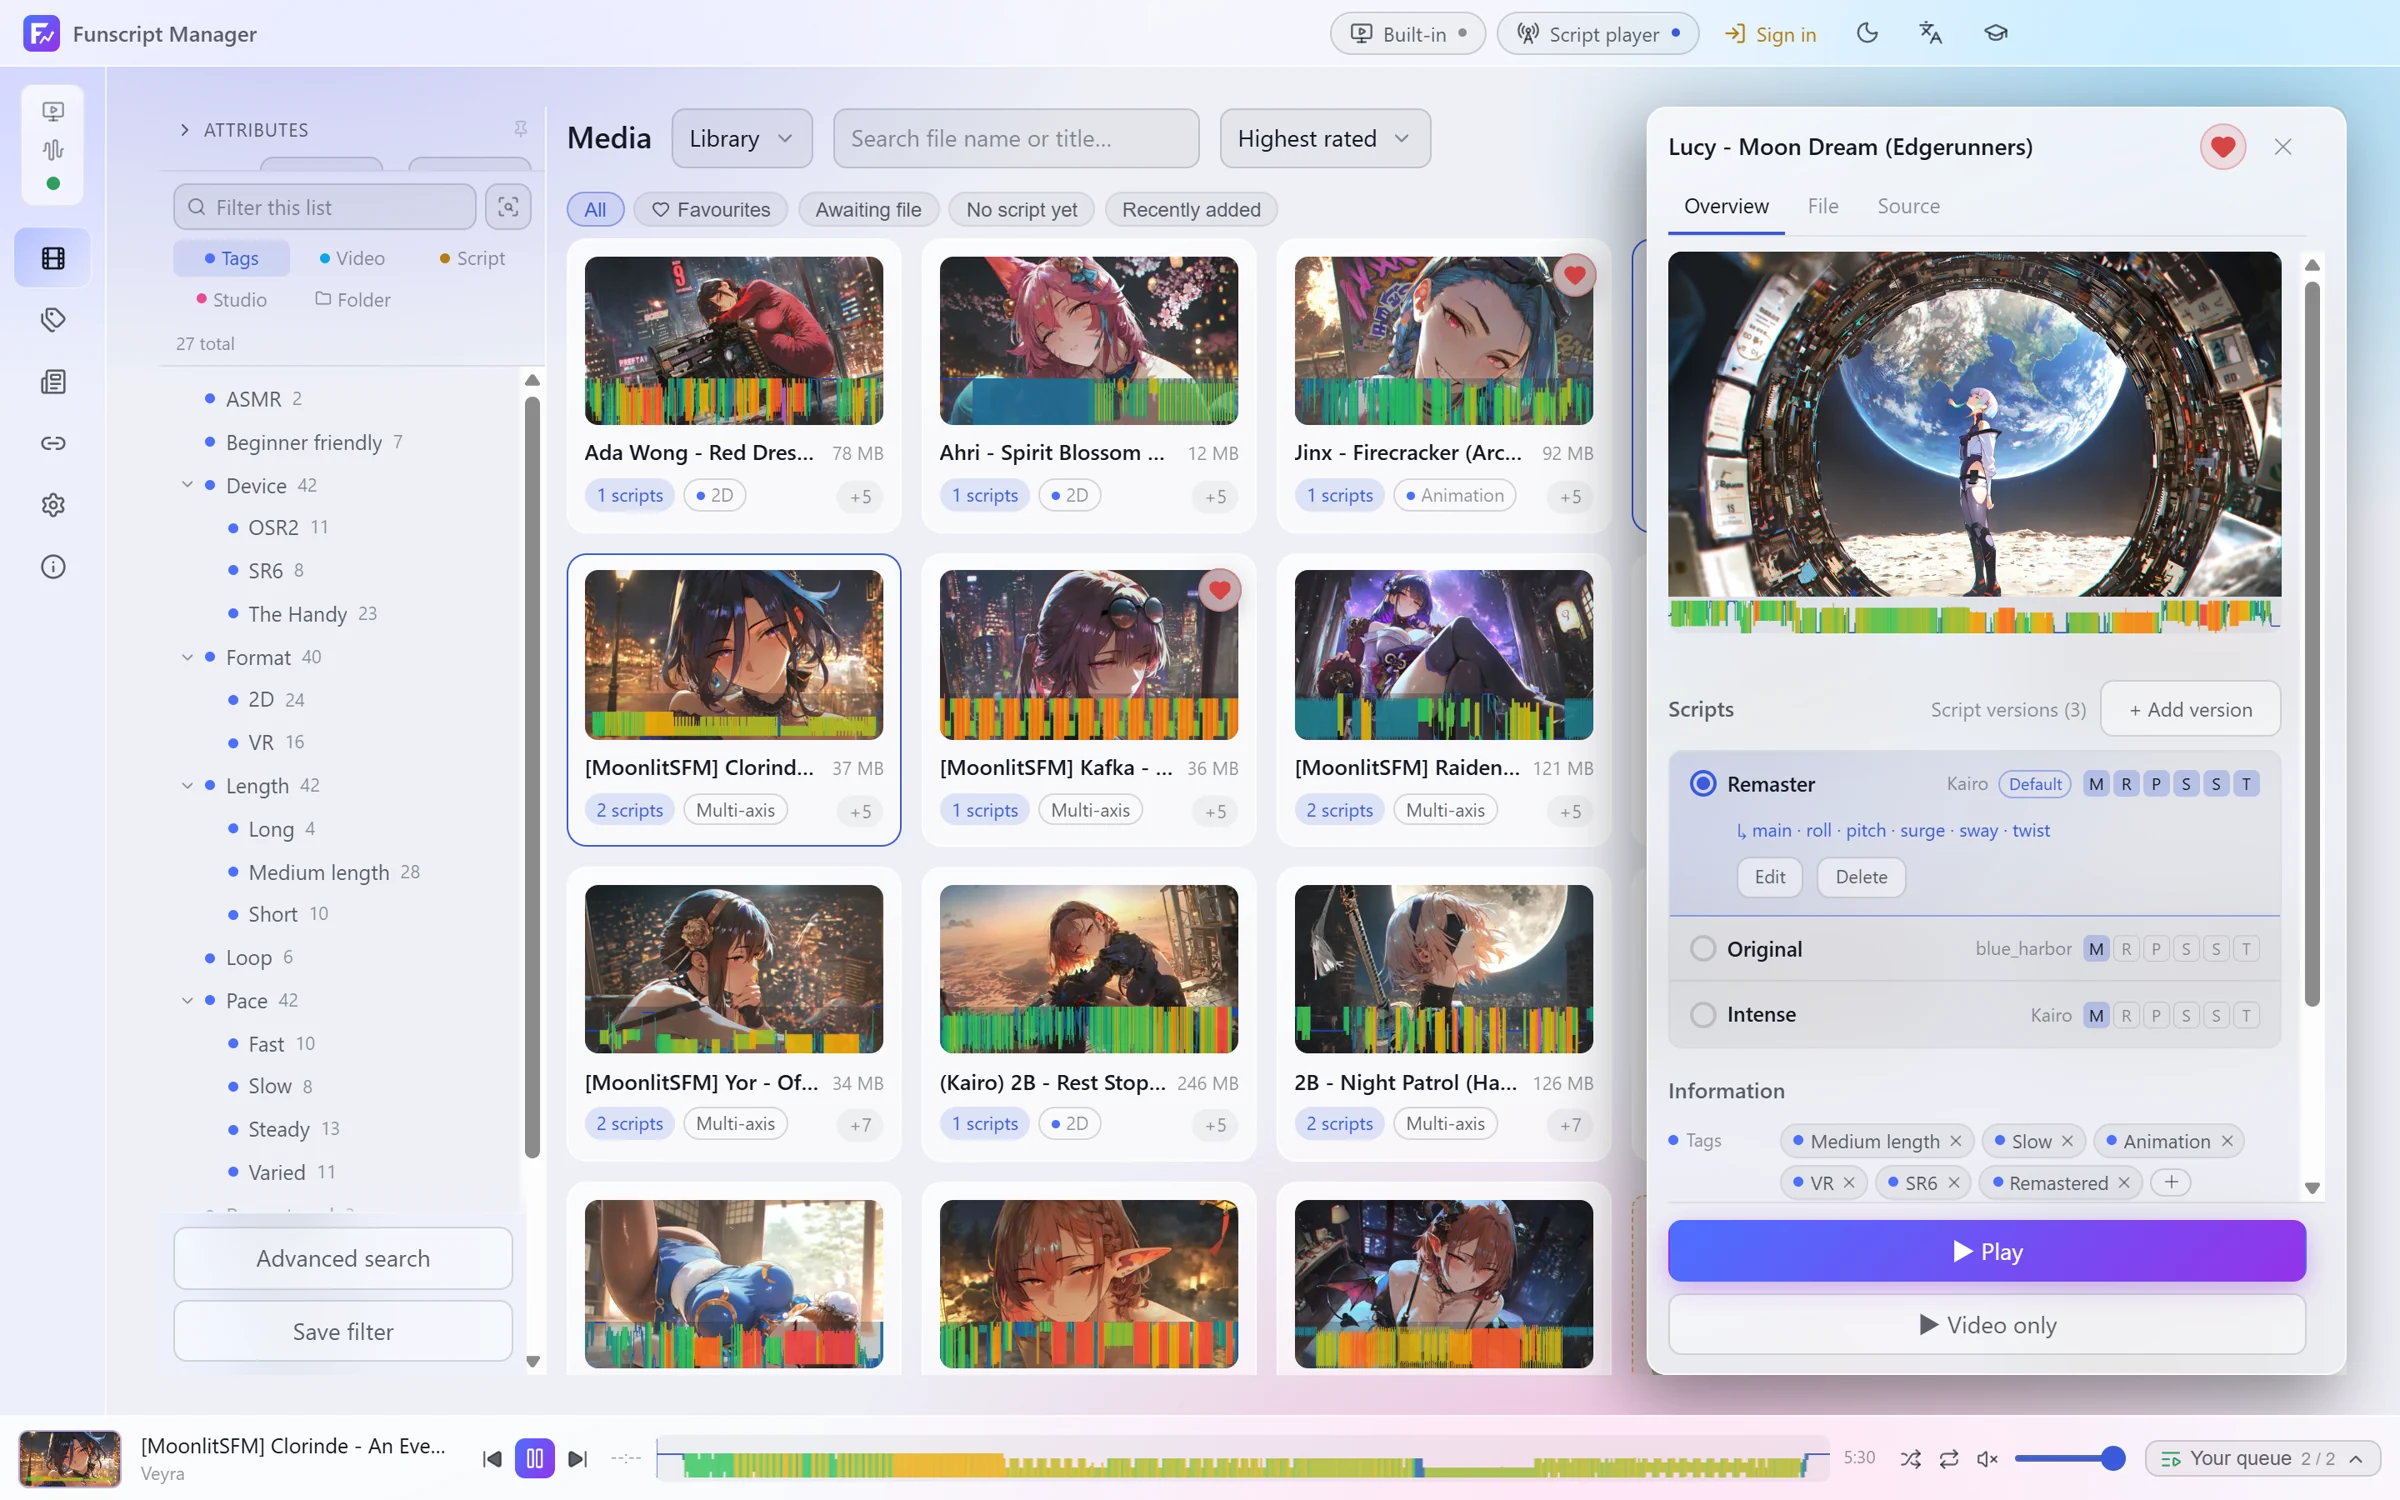The image size is (2400, 1500).
Task: Pause the current playback
Action: click(x=534, y=1459)
